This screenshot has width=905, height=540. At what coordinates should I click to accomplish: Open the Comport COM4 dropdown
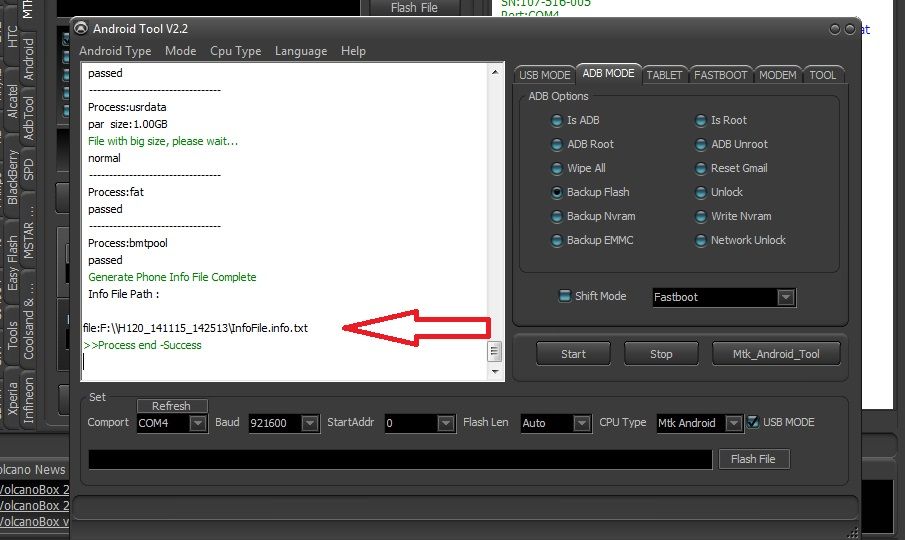[x=198, y=423]
